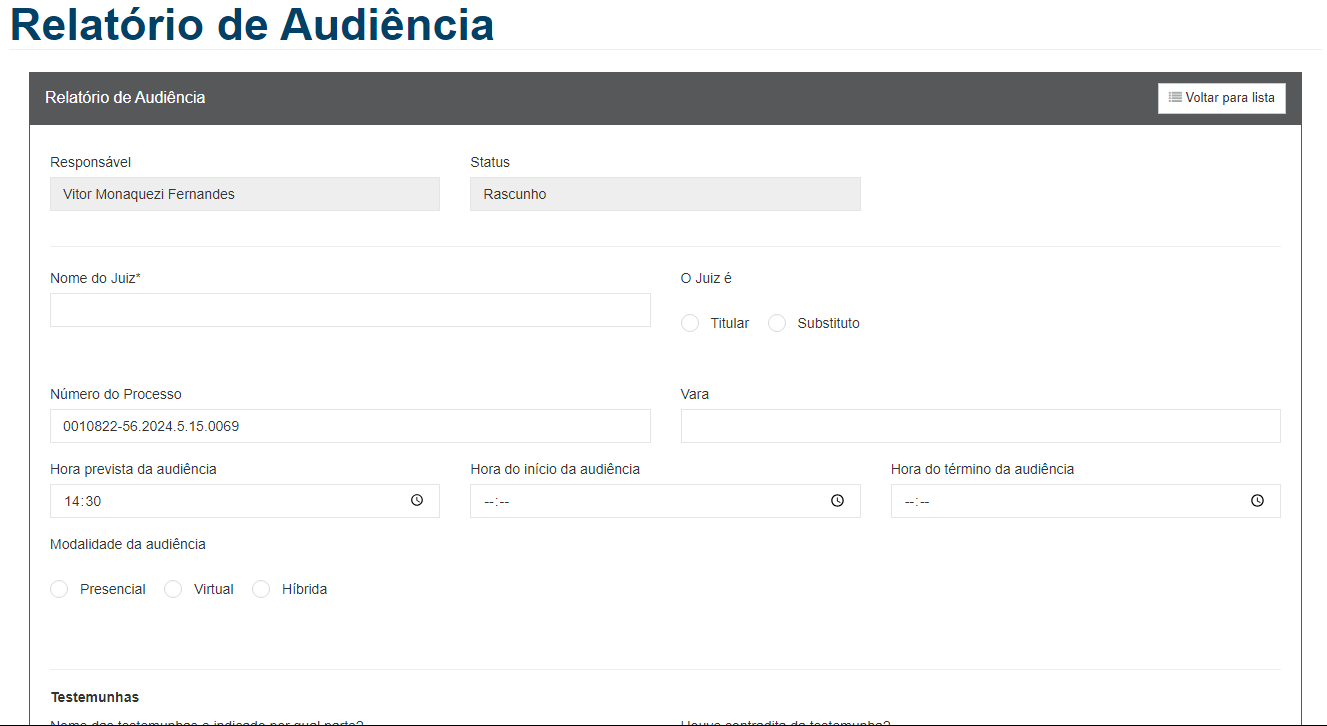This screenshot has height=726, width=1327.
Task: Select Presencial audience modality
Action: 60,589
